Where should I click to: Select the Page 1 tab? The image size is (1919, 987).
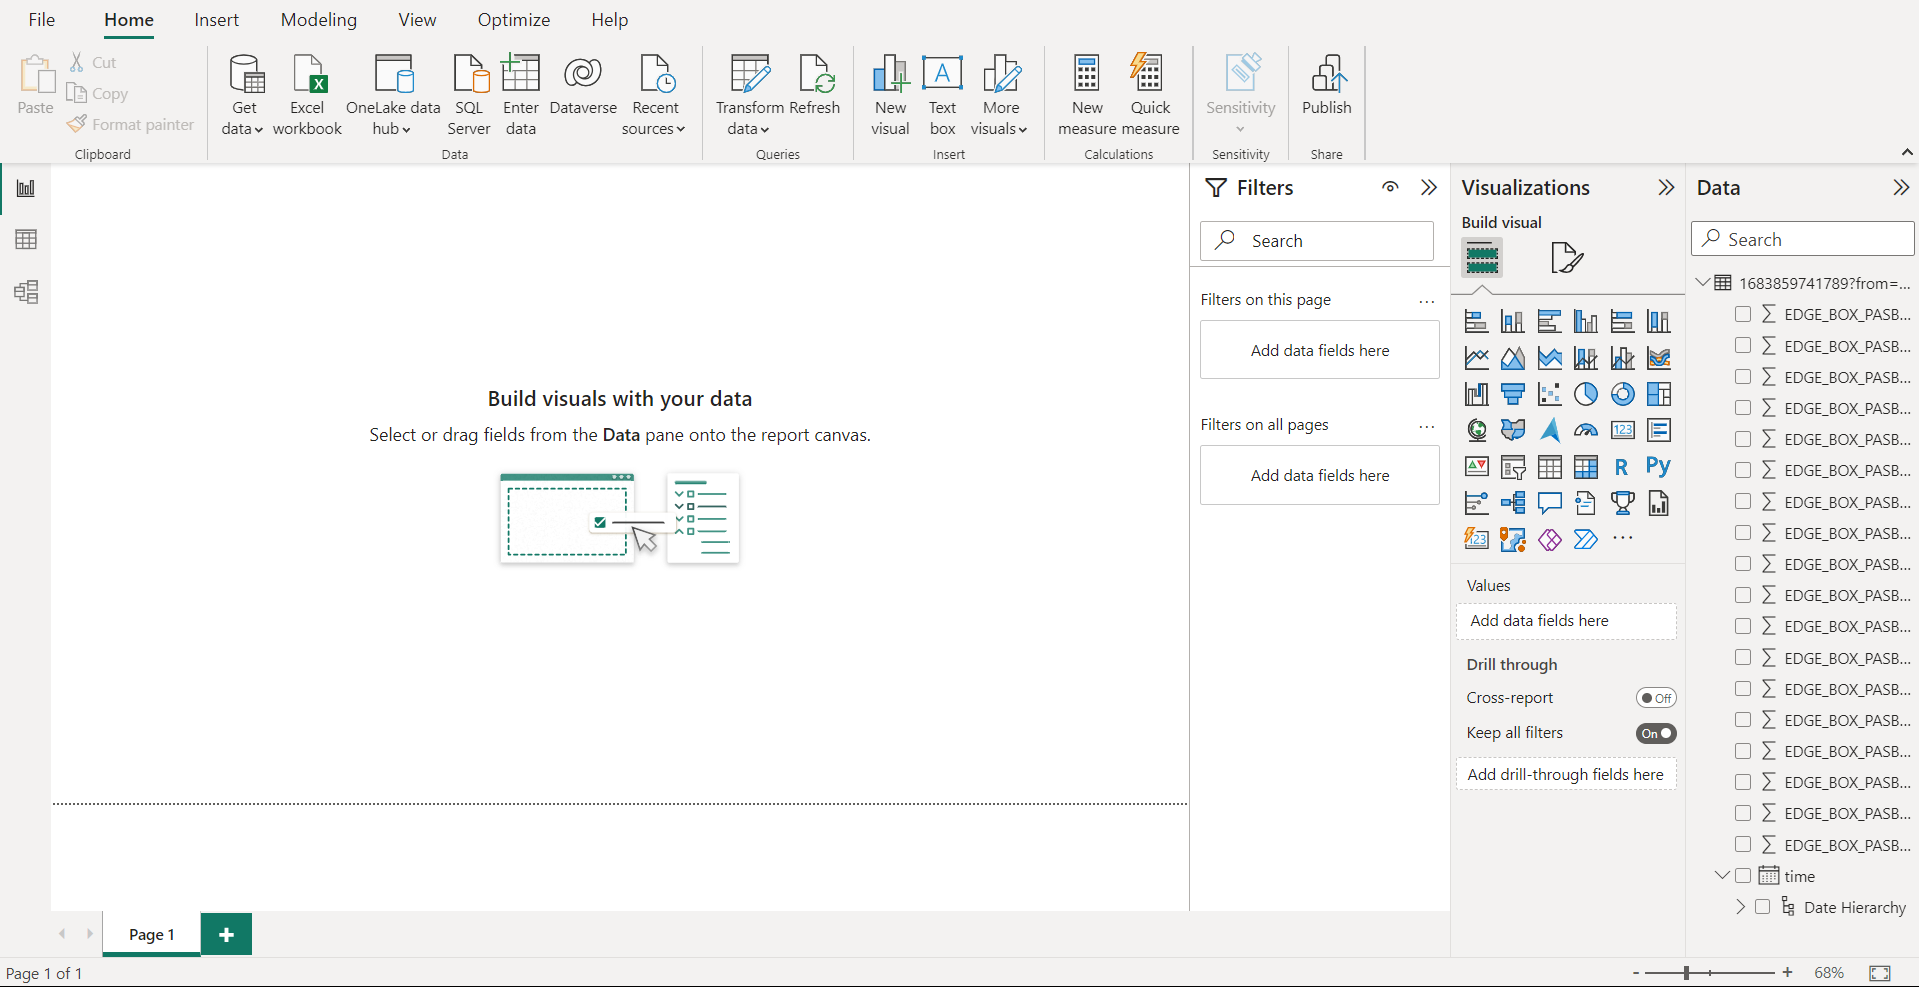(x=152, y=934)
